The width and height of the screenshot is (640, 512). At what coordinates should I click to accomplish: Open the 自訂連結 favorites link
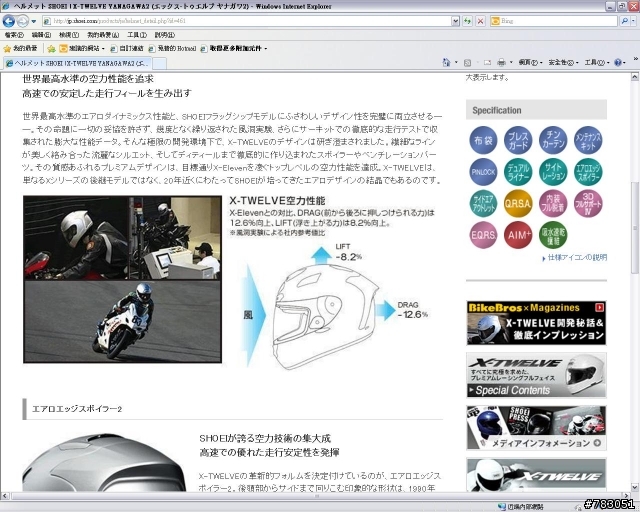point(127,49)
